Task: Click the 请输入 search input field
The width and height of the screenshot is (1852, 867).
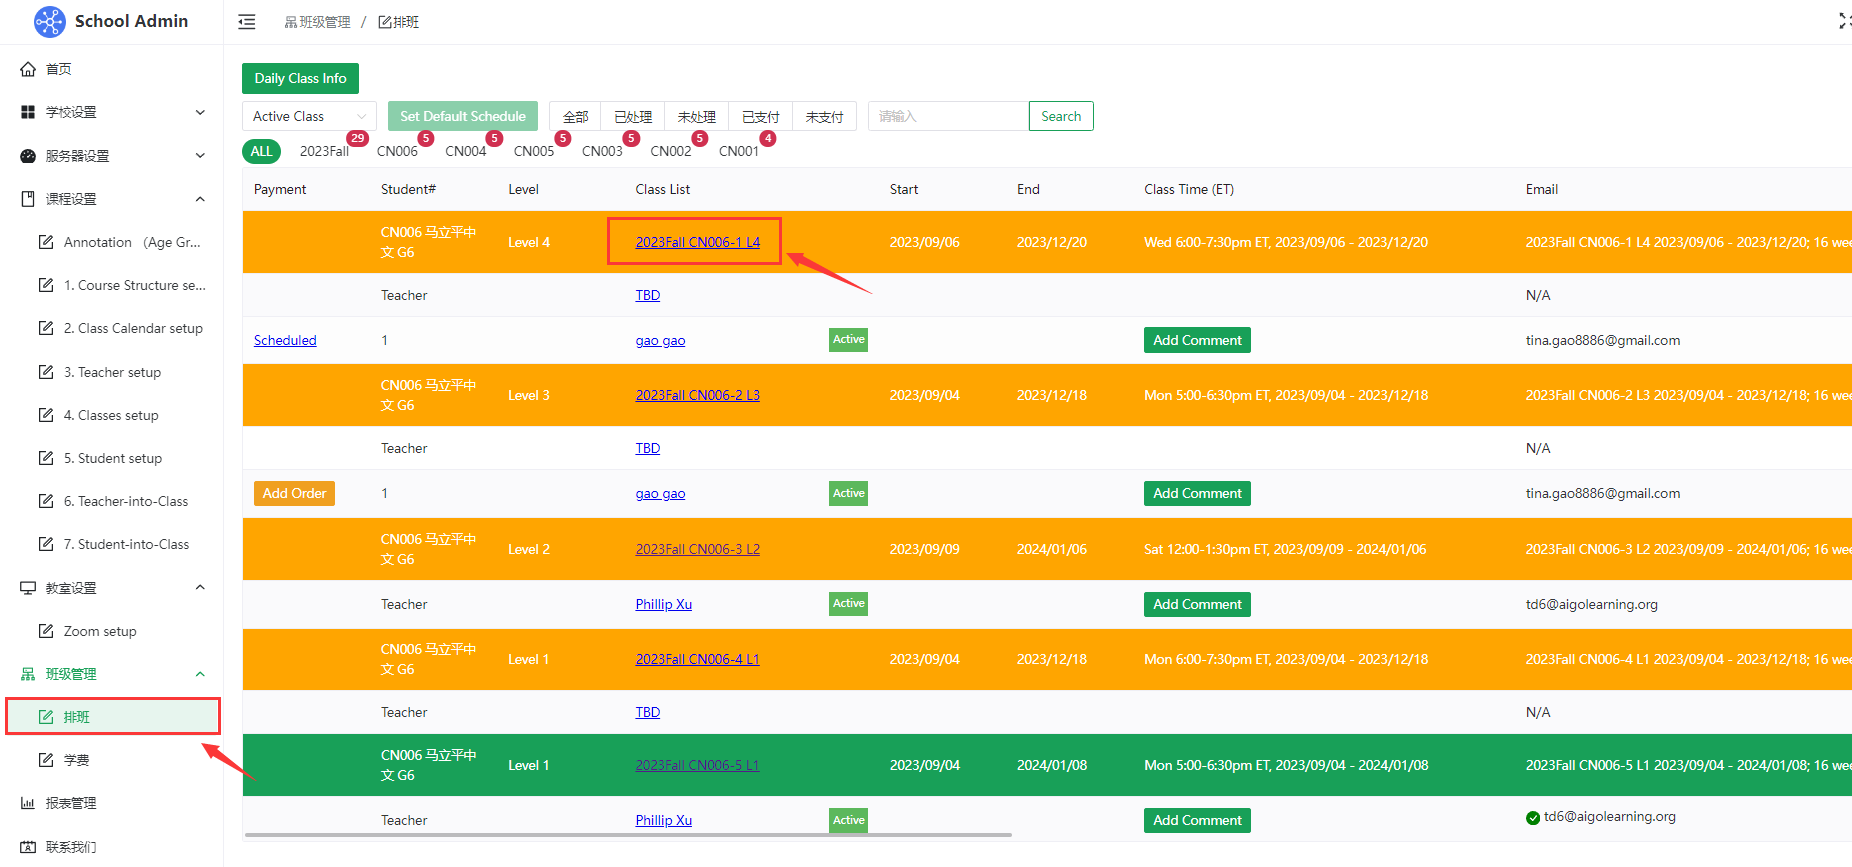Action: tap(947, 117)
